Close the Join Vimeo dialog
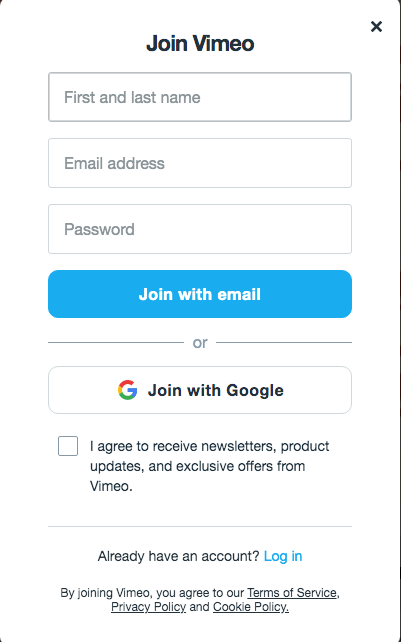The height and width of the screenshot is (642, 401). [x=376, y=27]
